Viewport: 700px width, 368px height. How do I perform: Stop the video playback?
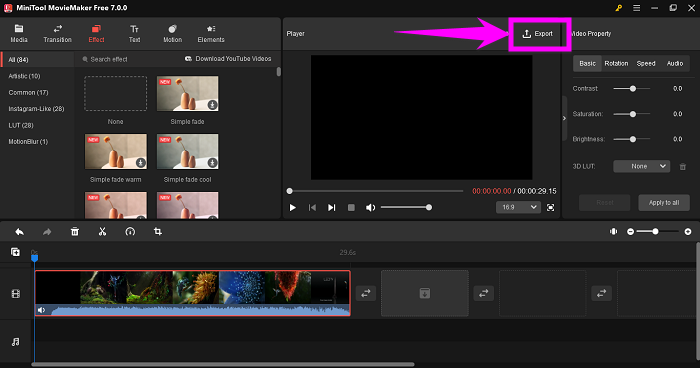click(x=351, y=208)
